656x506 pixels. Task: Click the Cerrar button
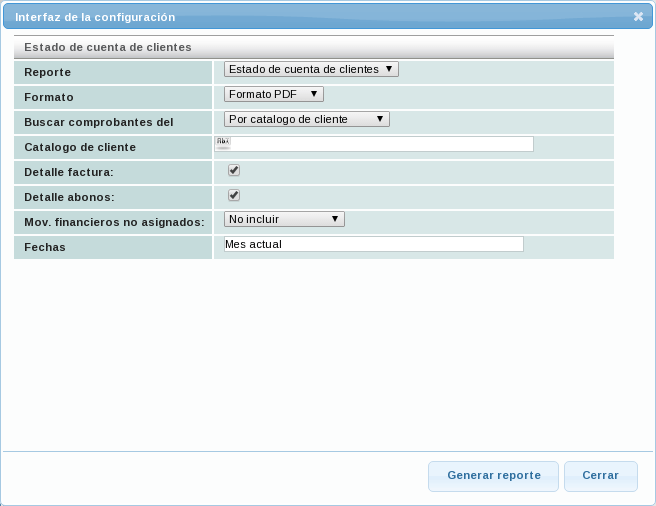pyautogui.click(x=600, y=476)
